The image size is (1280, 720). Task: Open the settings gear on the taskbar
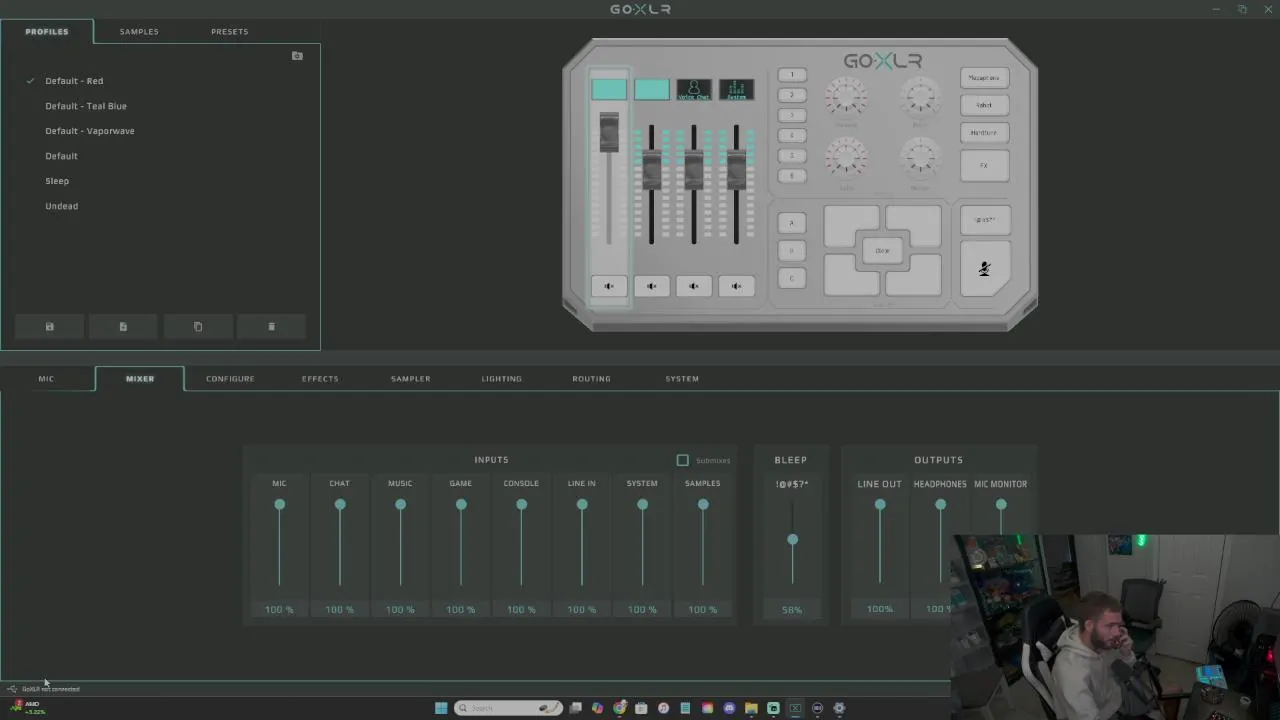[x=839, y=708]
